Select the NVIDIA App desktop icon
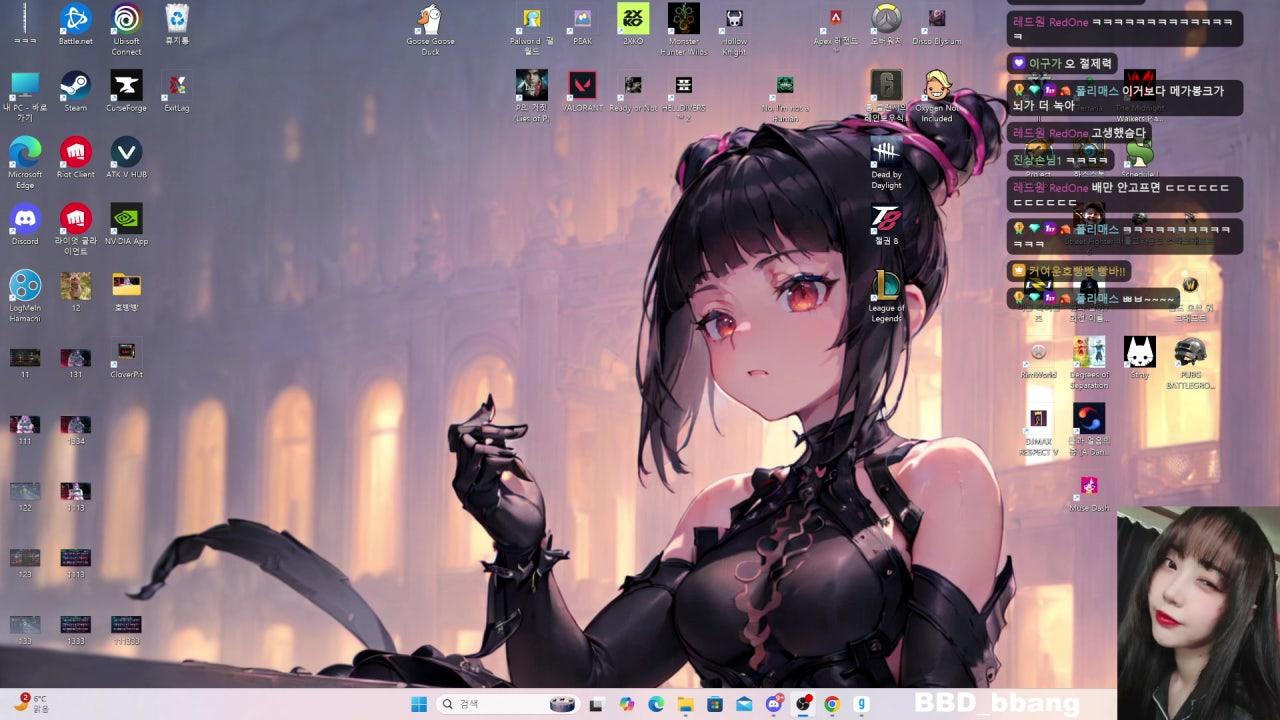1280x720 pixels. 126,225
